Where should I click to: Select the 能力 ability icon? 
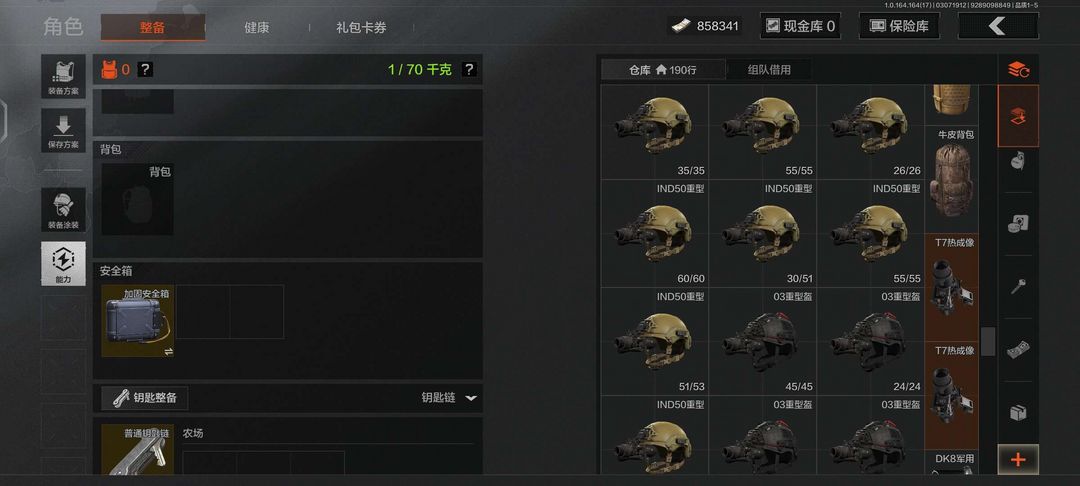pos(63,264)
